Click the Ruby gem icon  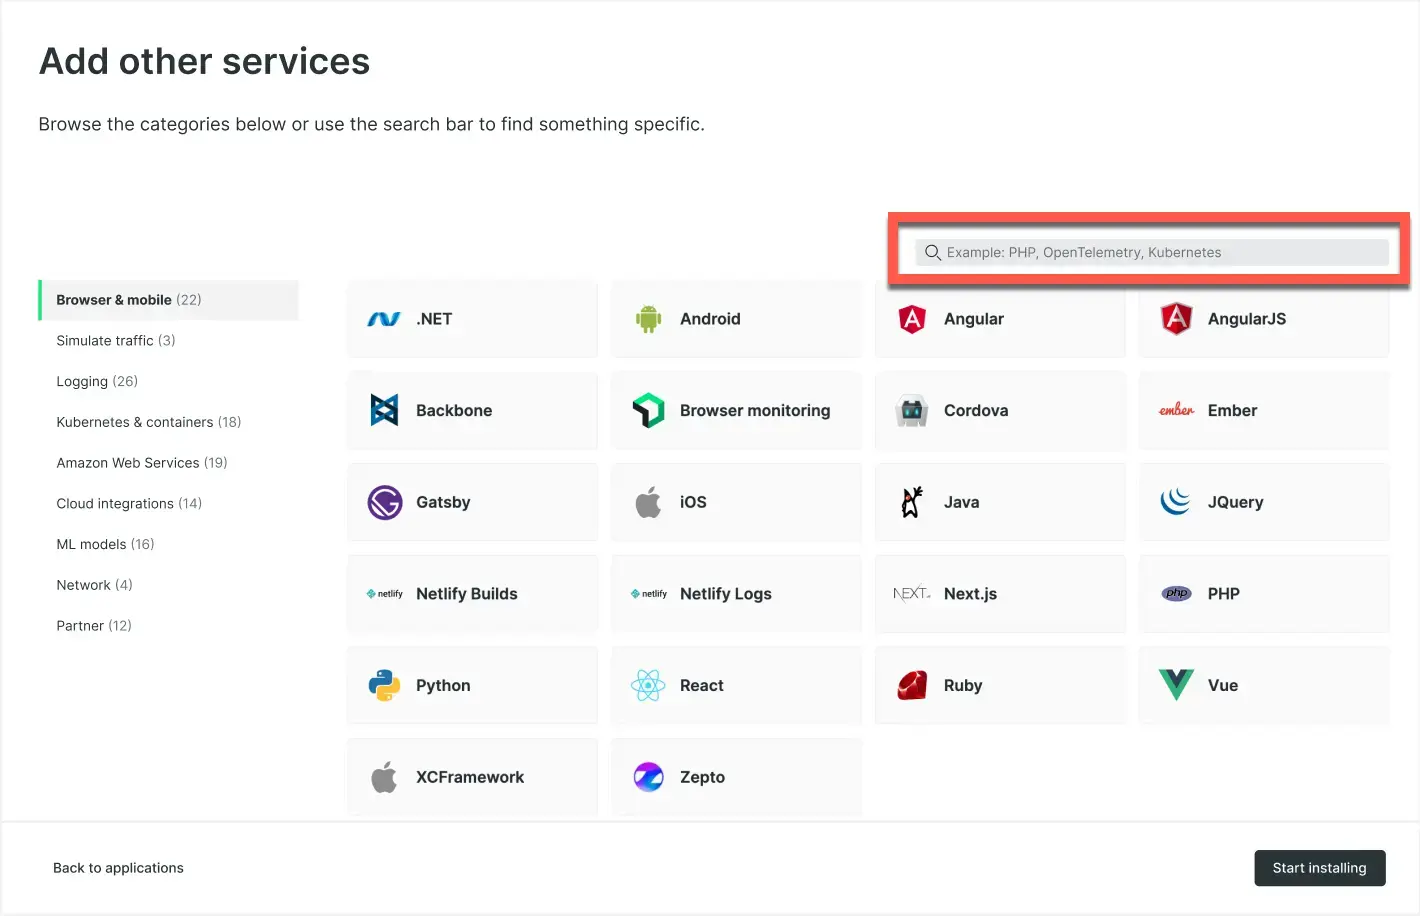[x=912, y=686]
